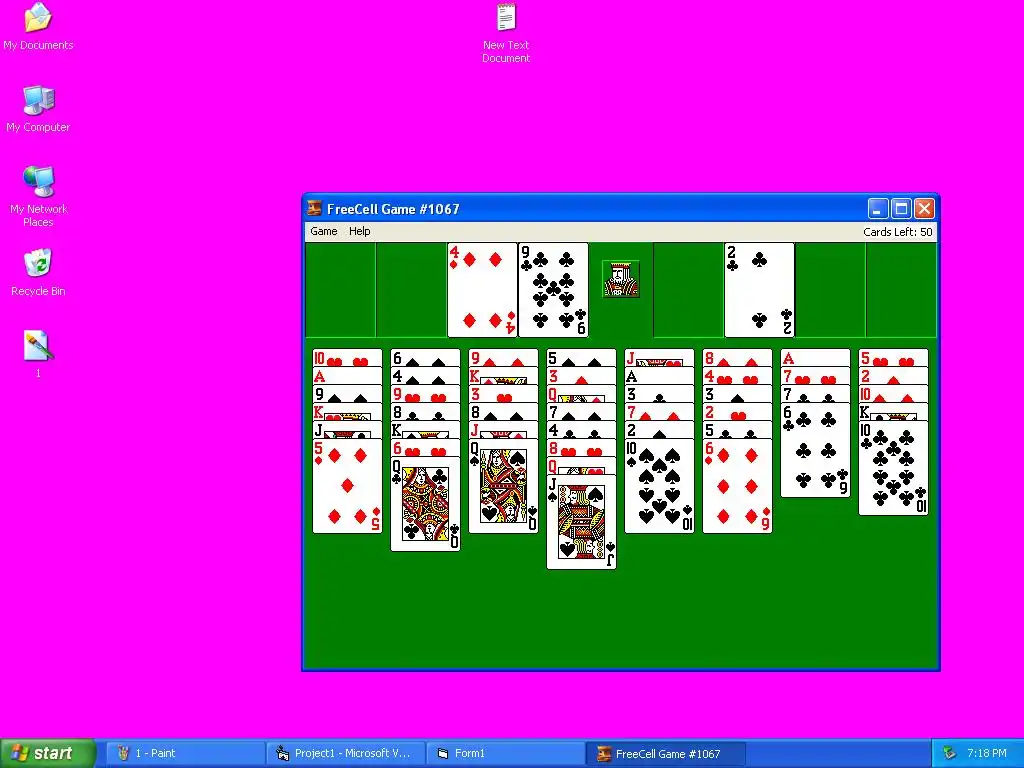
Task: Select the 6 of clubs at column seven bottom
Action: tap(815, 450)
